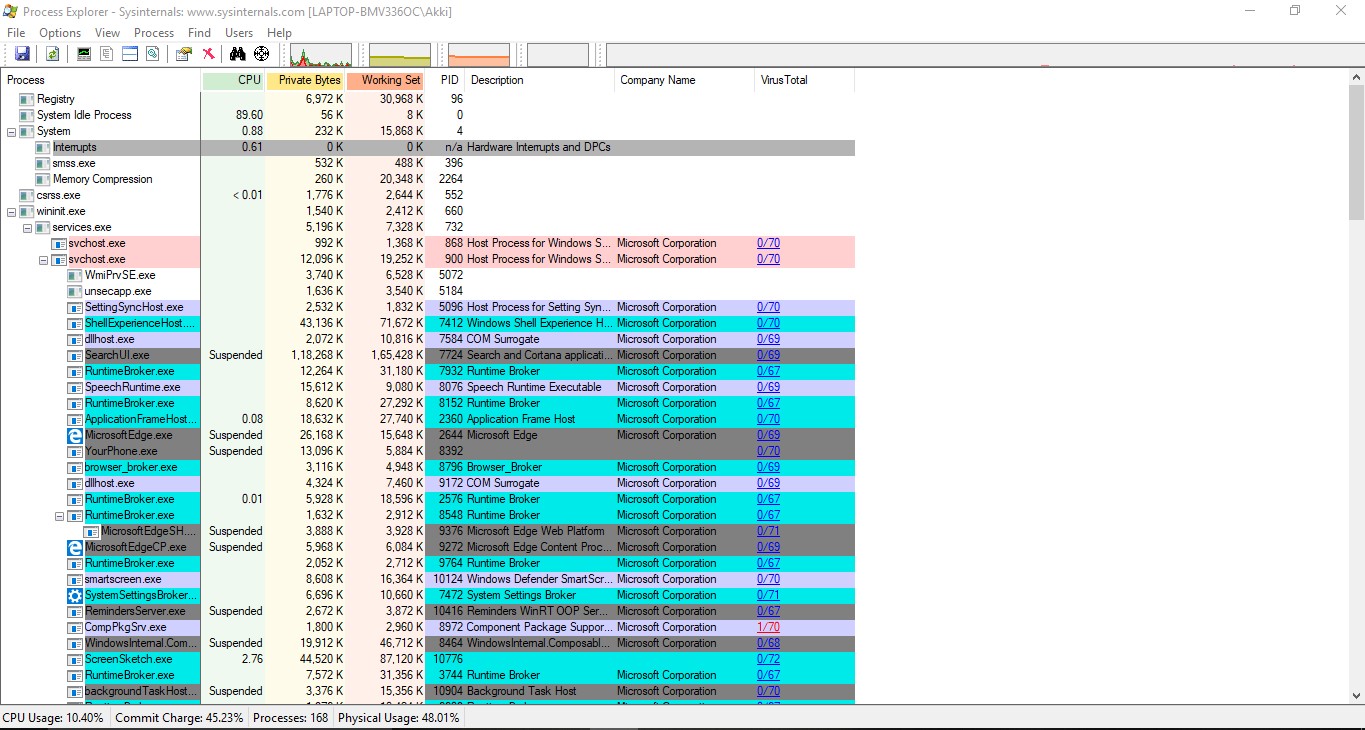Open the File menu
The image size is (1365, 730).
click(16, 33)
